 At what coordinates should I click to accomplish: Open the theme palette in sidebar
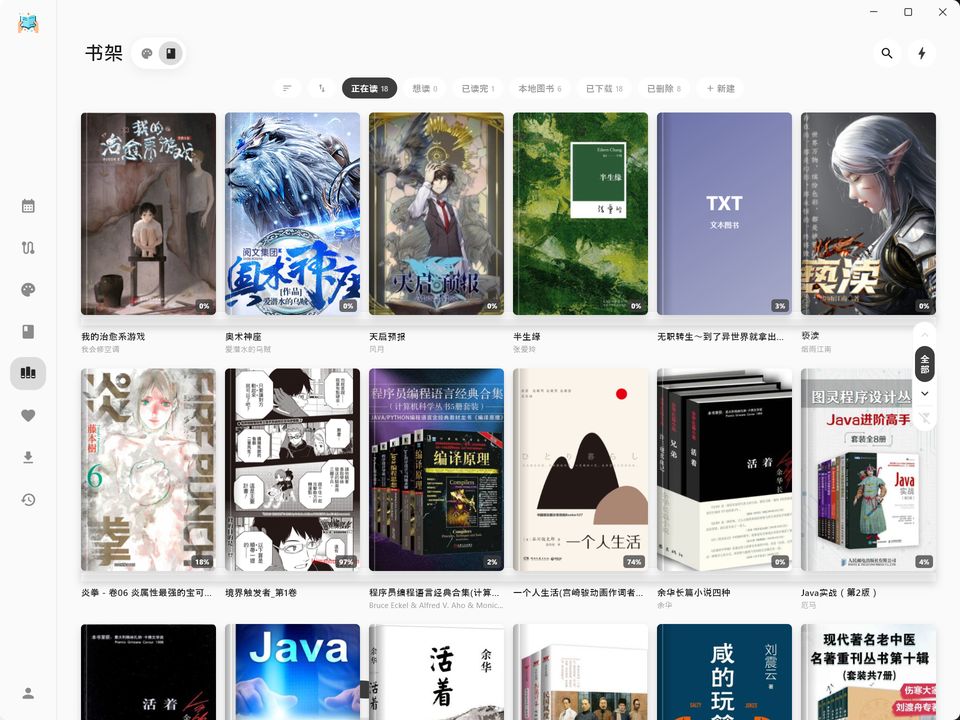tap(28, 290)
